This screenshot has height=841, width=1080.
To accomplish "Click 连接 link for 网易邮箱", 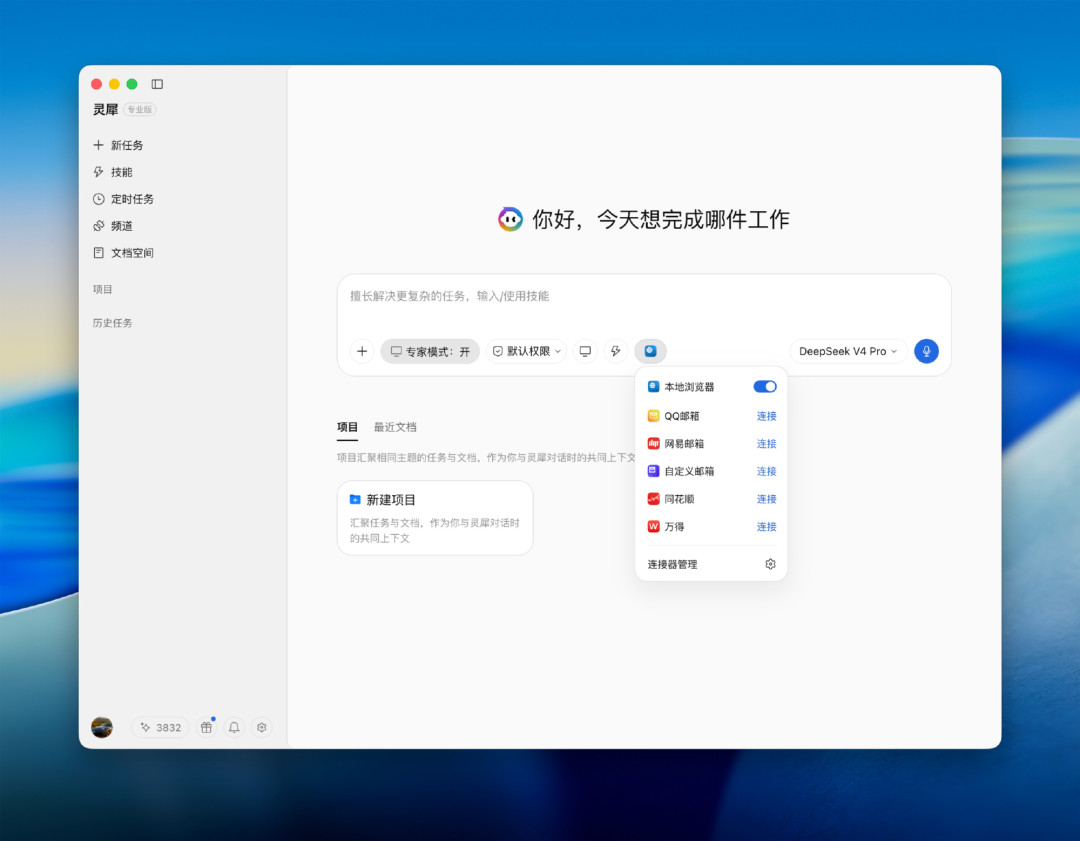I will coord(767,444).
